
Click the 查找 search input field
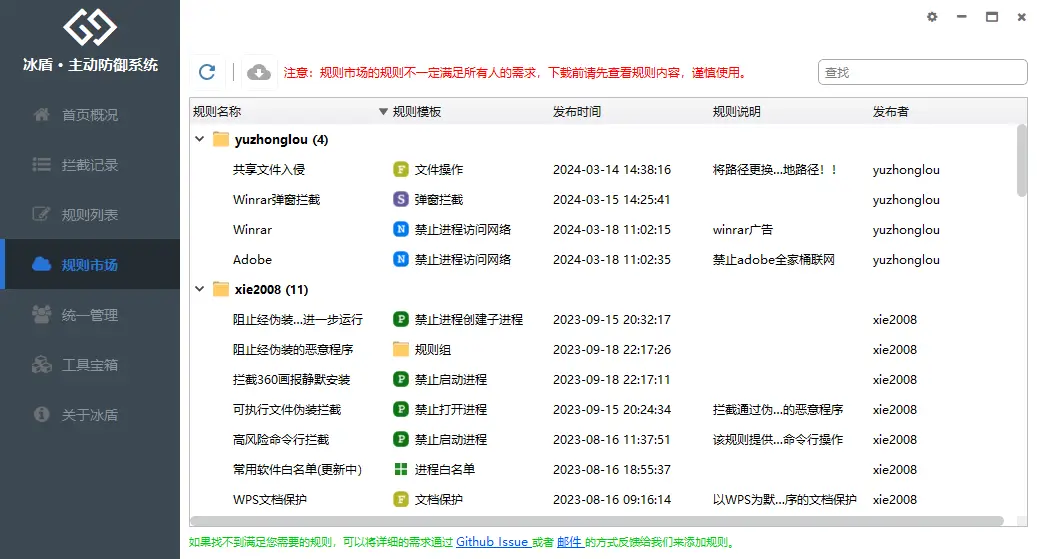coord(922,72)
